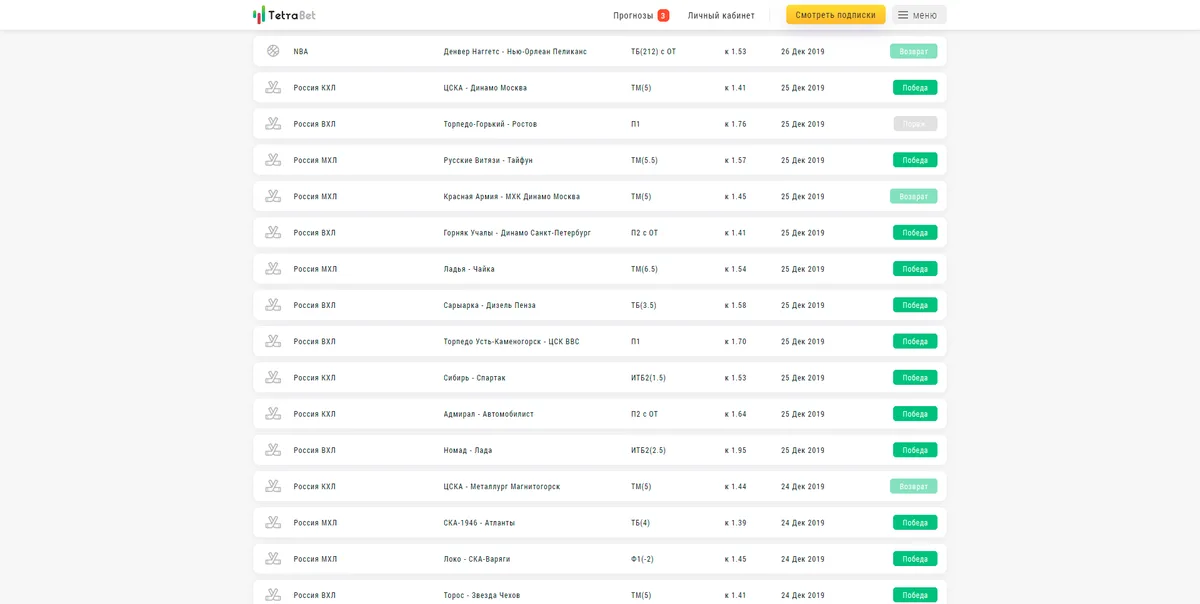This screenshot has height=604, width=1200.
Task: Click the hockey icon in Красная Армия row
Action: point(273,196)
